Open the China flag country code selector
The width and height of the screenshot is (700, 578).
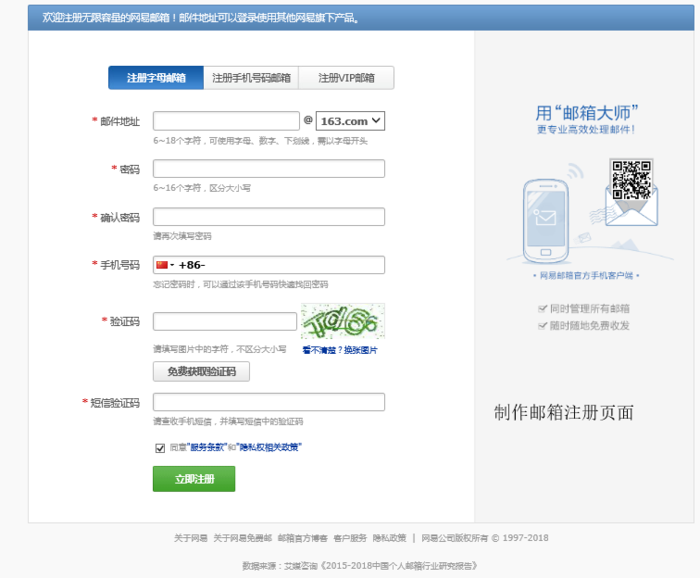(x=165, y=265)
